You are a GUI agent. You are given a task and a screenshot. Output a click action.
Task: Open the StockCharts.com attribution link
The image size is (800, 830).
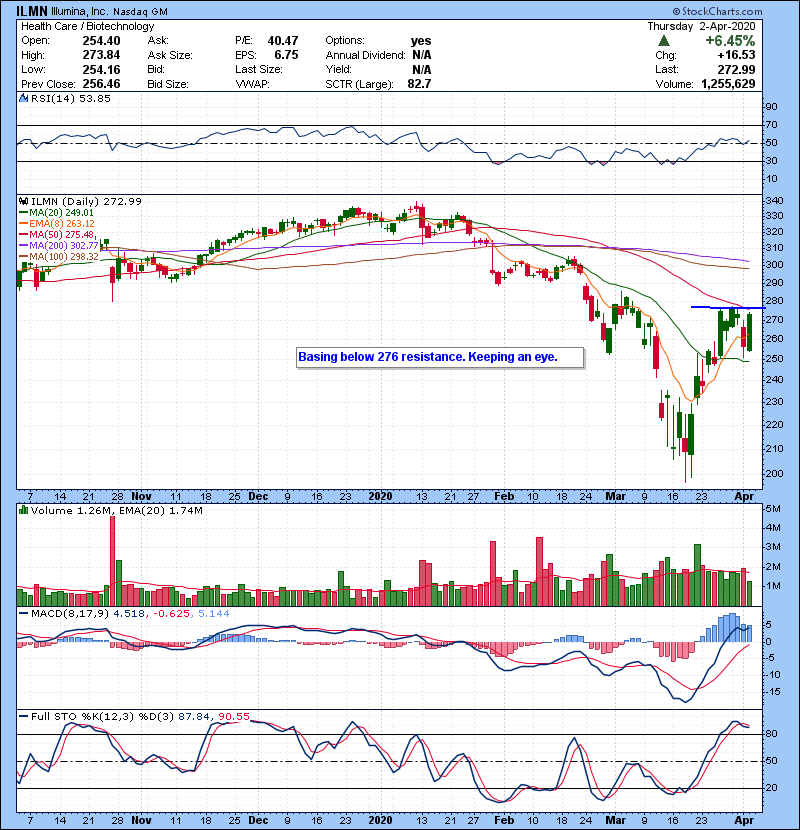click(717, 11)
